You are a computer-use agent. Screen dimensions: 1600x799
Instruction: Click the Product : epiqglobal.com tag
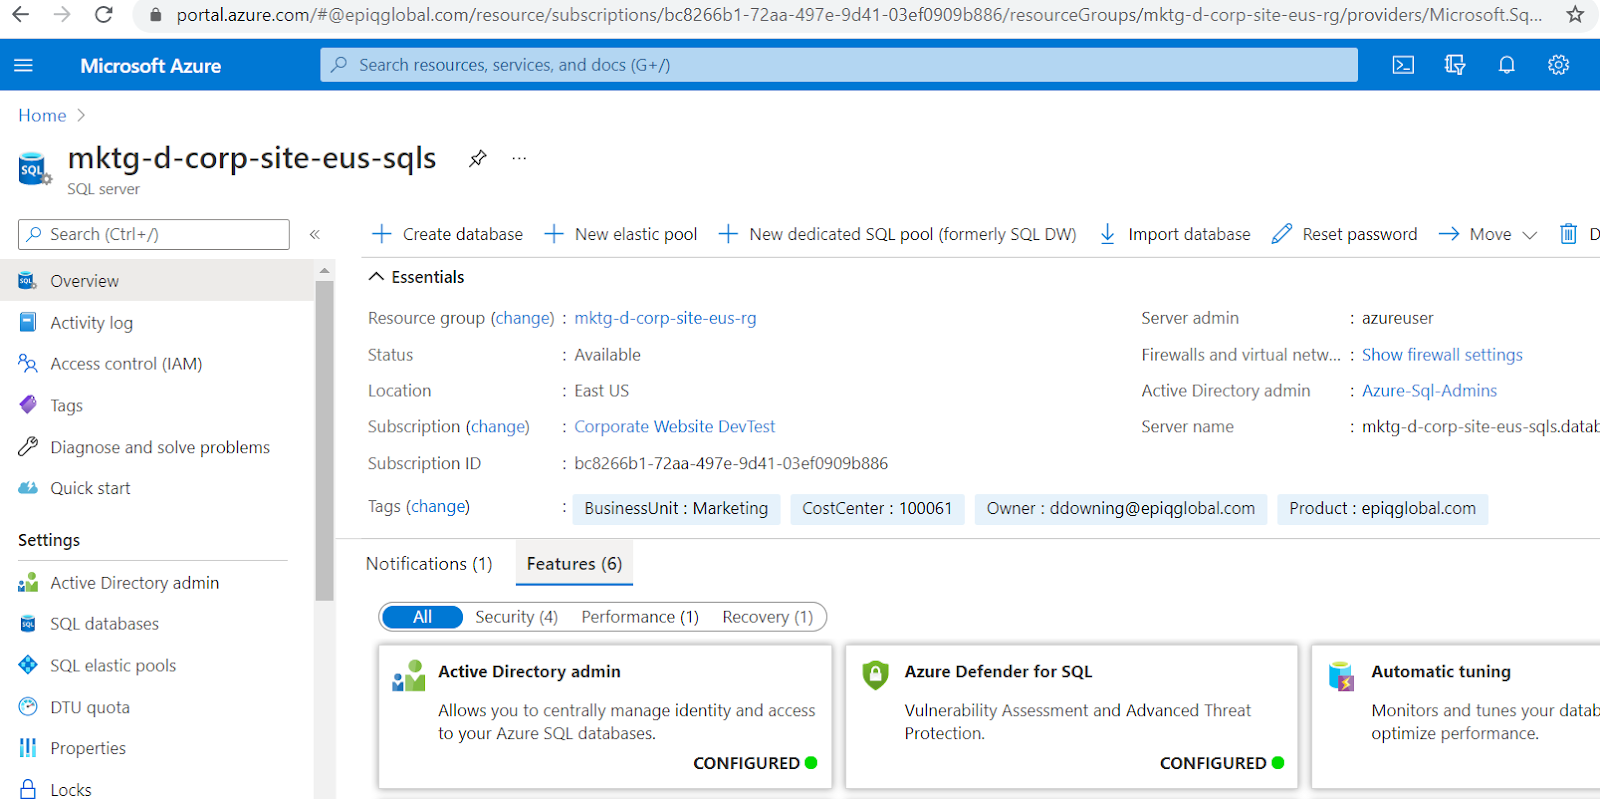[x=1382, y=509]
